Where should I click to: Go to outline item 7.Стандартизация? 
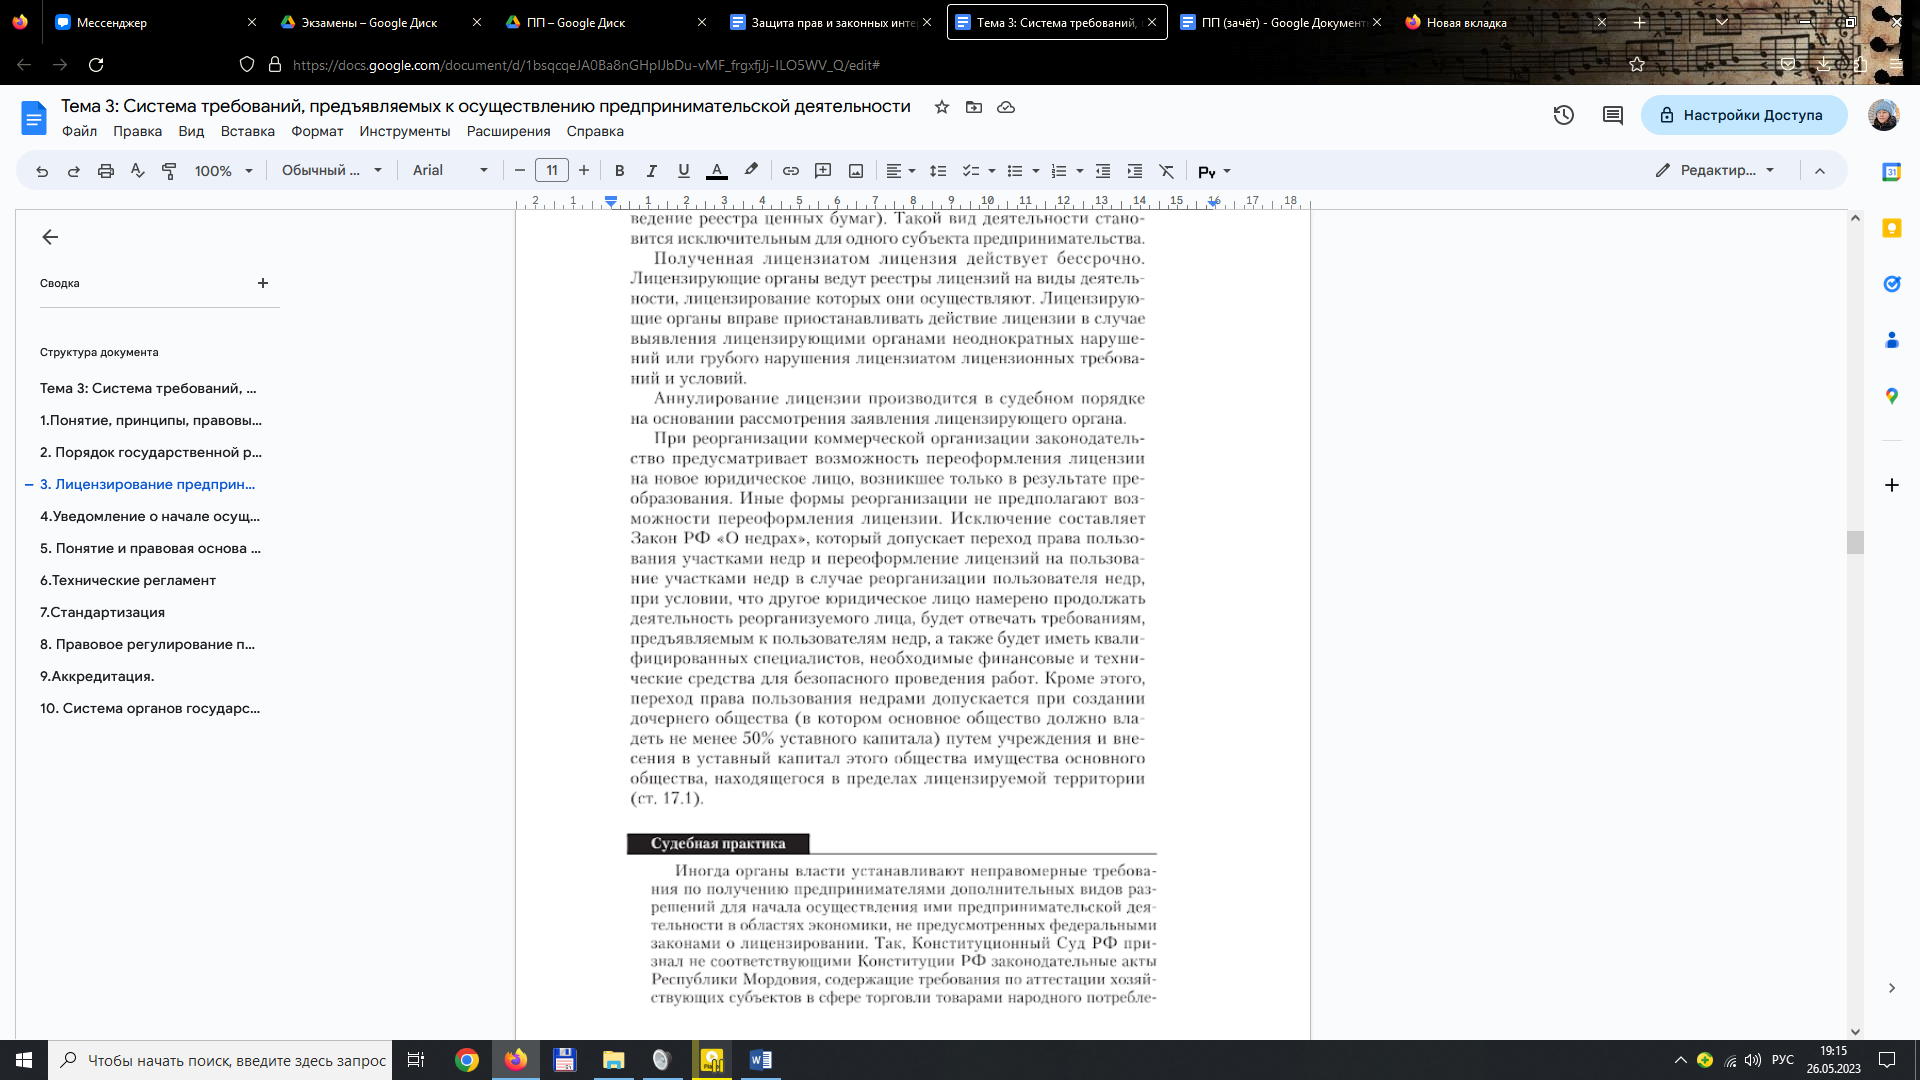click(102, 612)
